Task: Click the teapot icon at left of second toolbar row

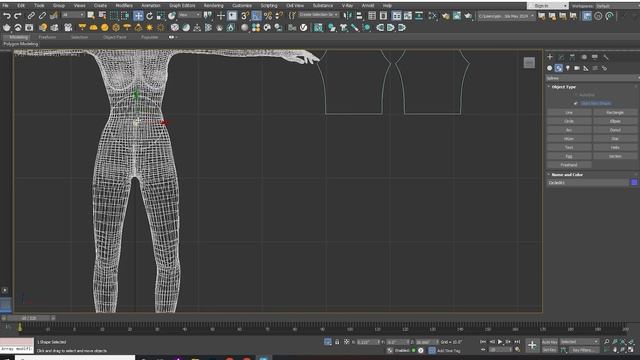Action: pos(7,27)
